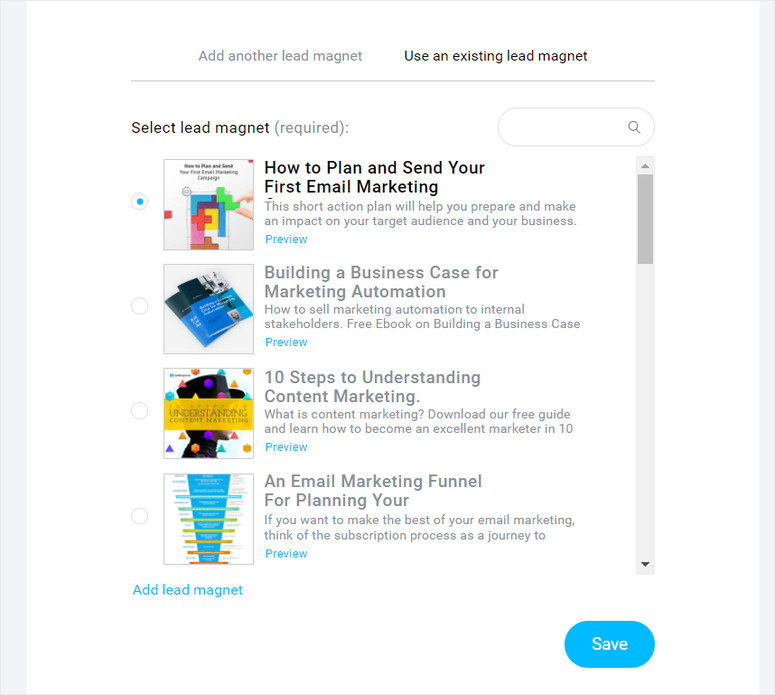775x695 pixels.
Task: Select the Email Marketing Campaign radio button
Action: pos(139,201)
